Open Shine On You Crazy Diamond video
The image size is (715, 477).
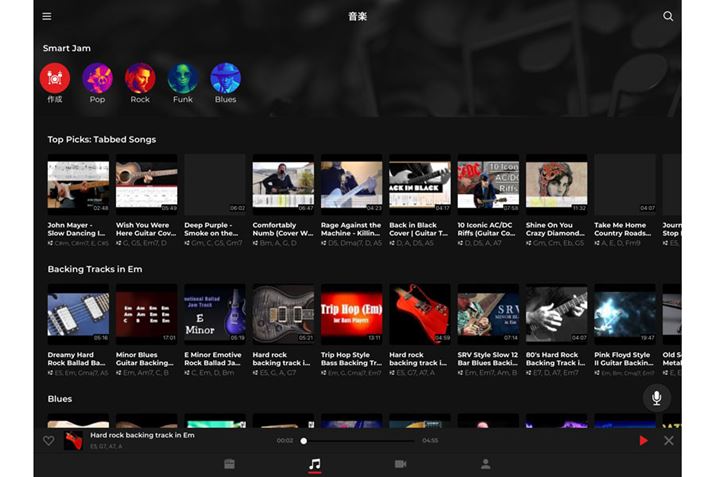[x=557, y=200]
